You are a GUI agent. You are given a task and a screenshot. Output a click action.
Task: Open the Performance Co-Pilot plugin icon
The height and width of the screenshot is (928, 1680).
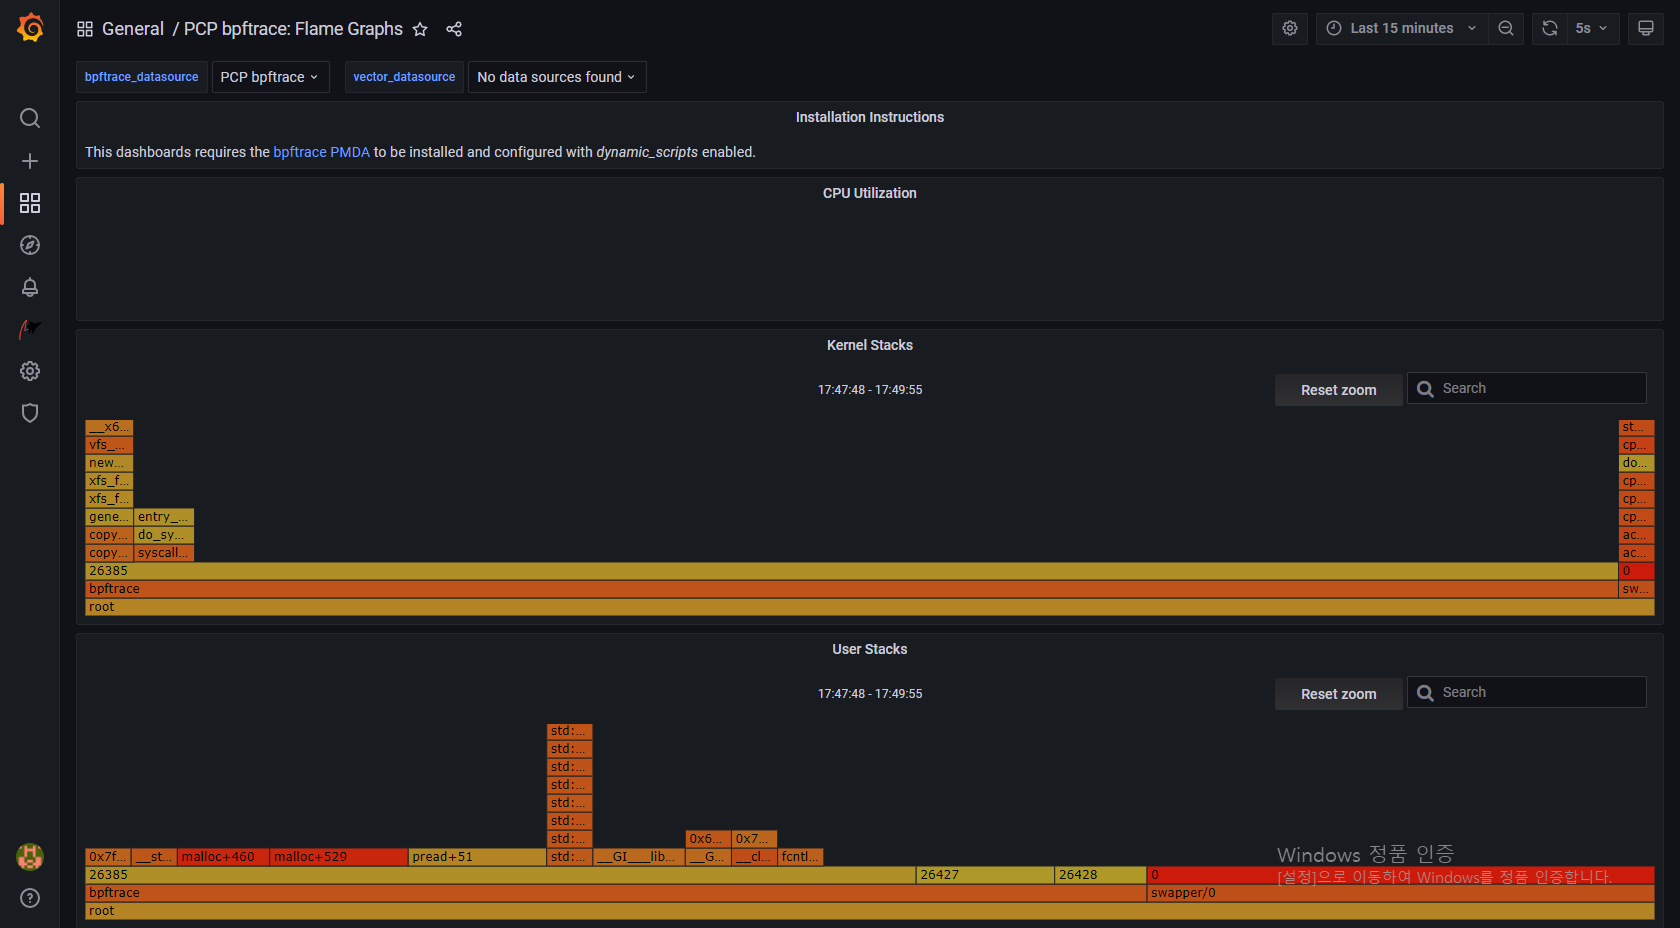tap(30, 329)
